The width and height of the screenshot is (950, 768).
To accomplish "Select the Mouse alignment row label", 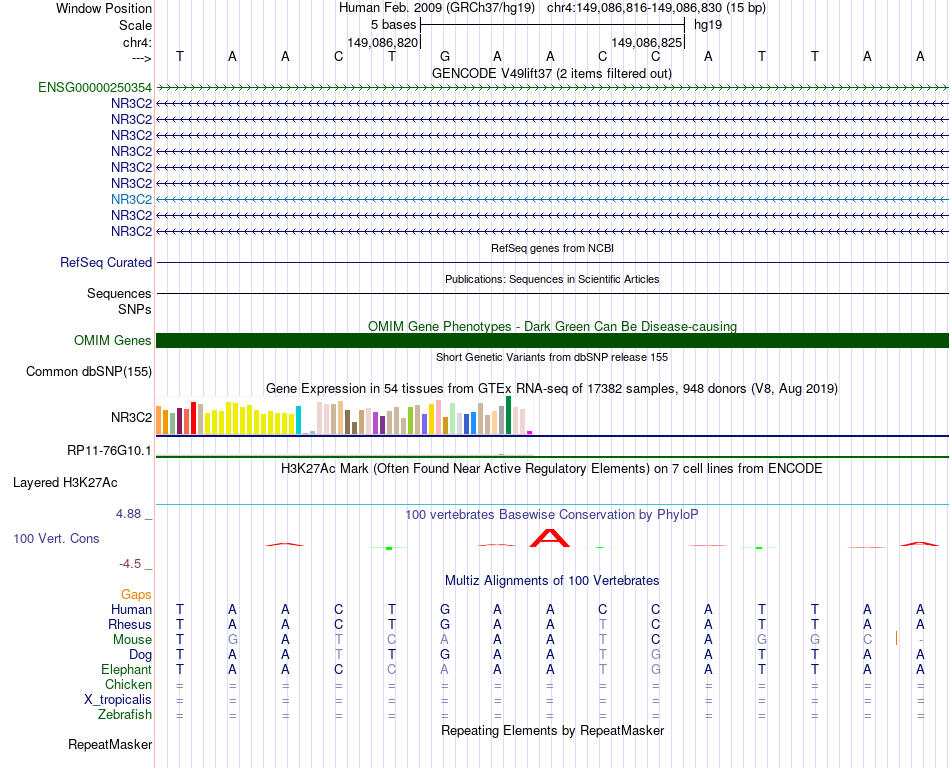I will tap(132, 640).
